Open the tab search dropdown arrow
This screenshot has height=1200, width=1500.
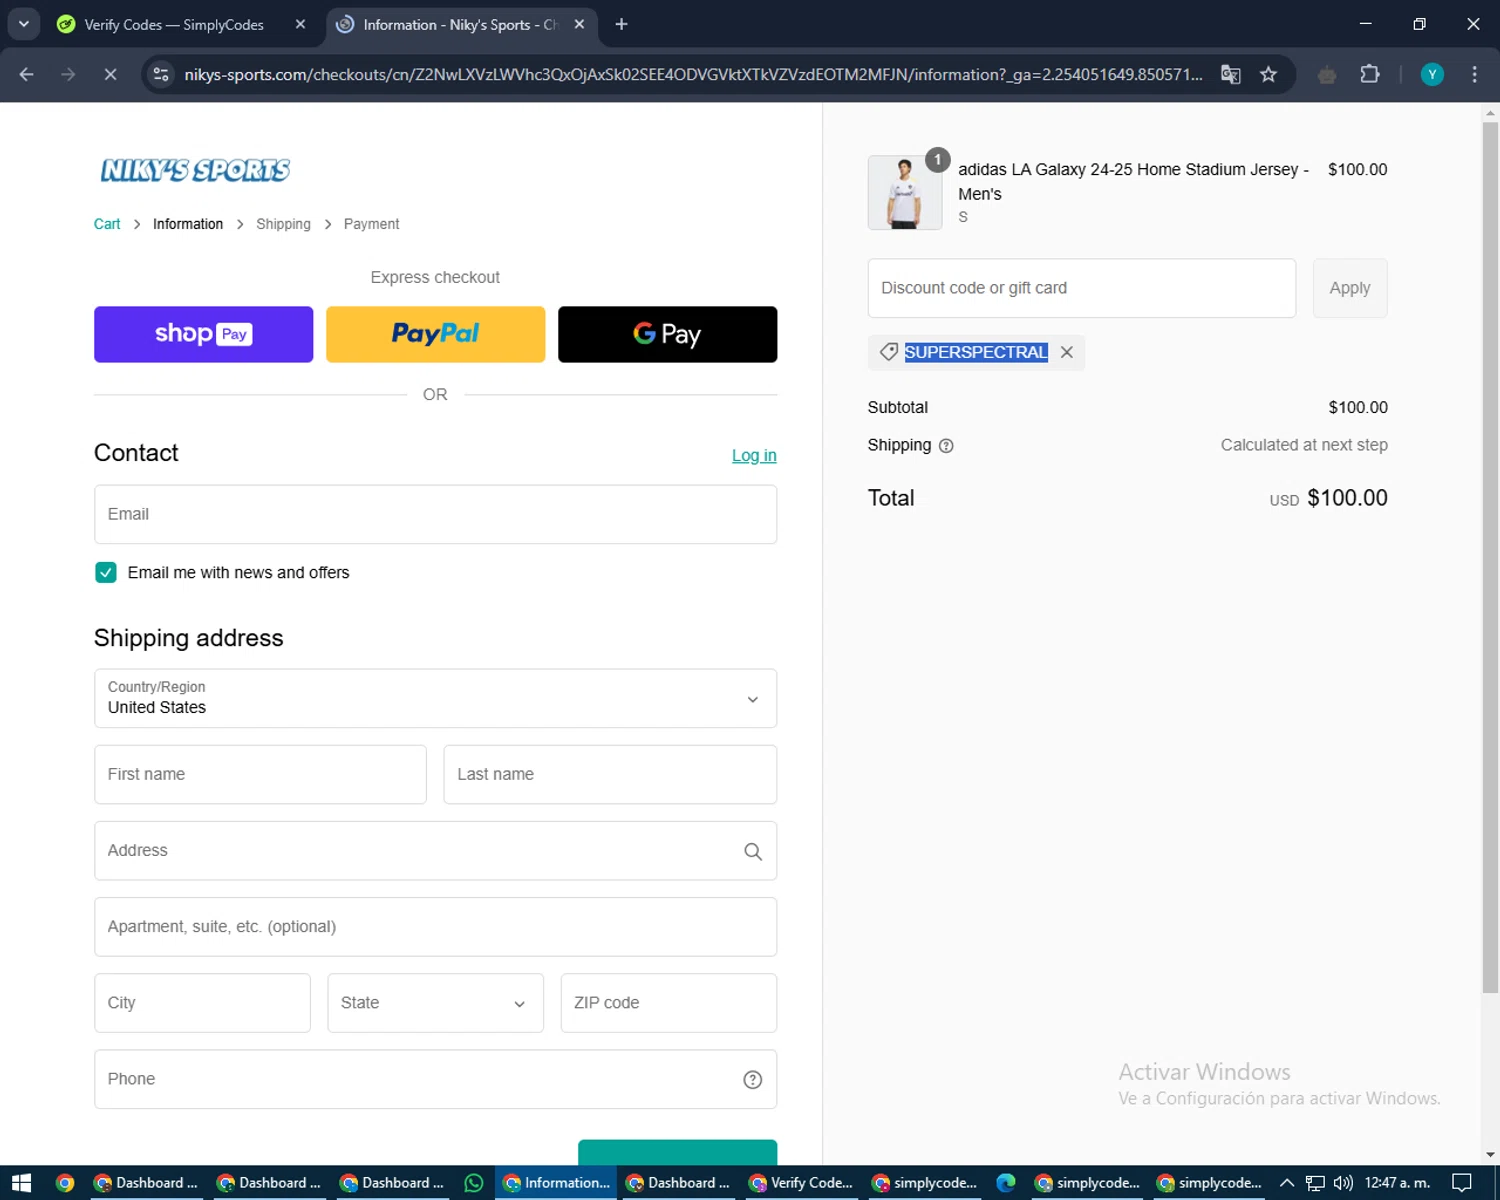click(24, 24)
